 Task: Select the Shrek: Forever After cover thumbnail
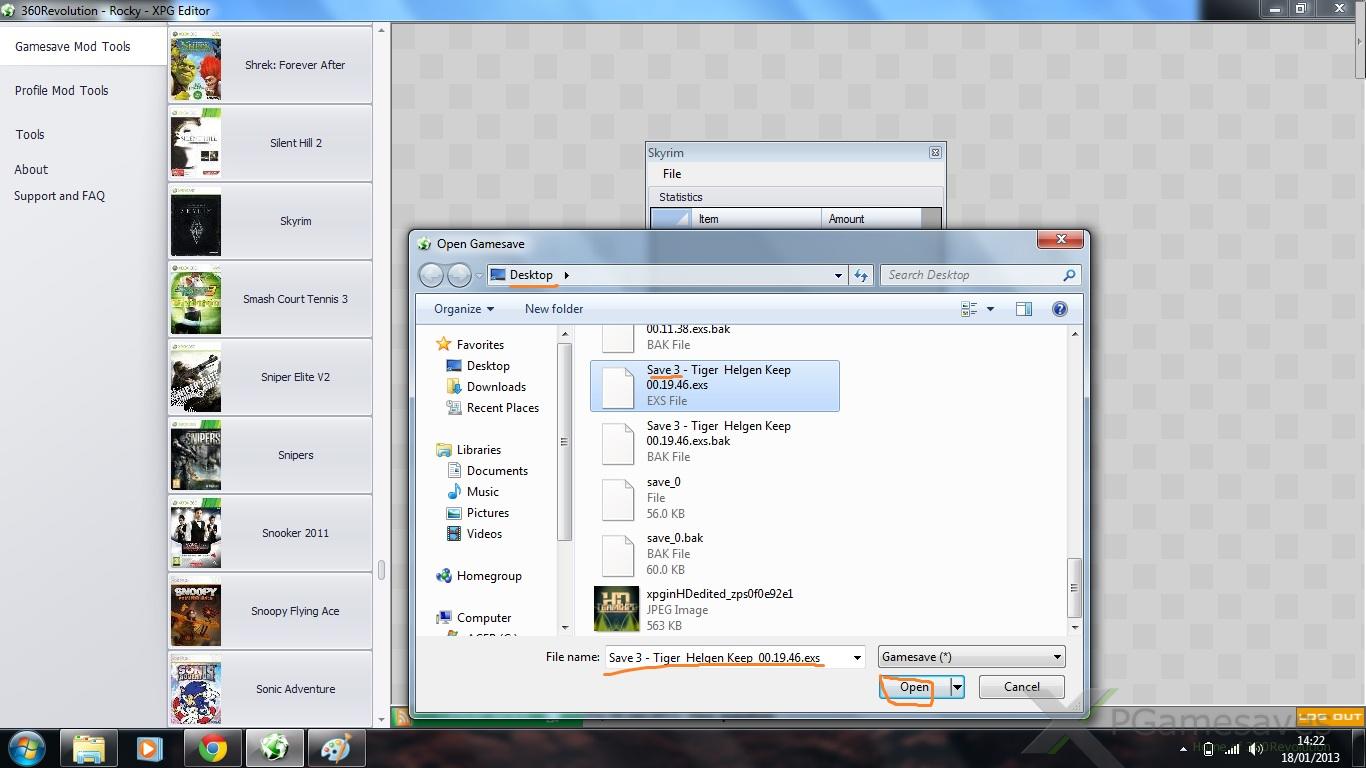coord(195,65)
